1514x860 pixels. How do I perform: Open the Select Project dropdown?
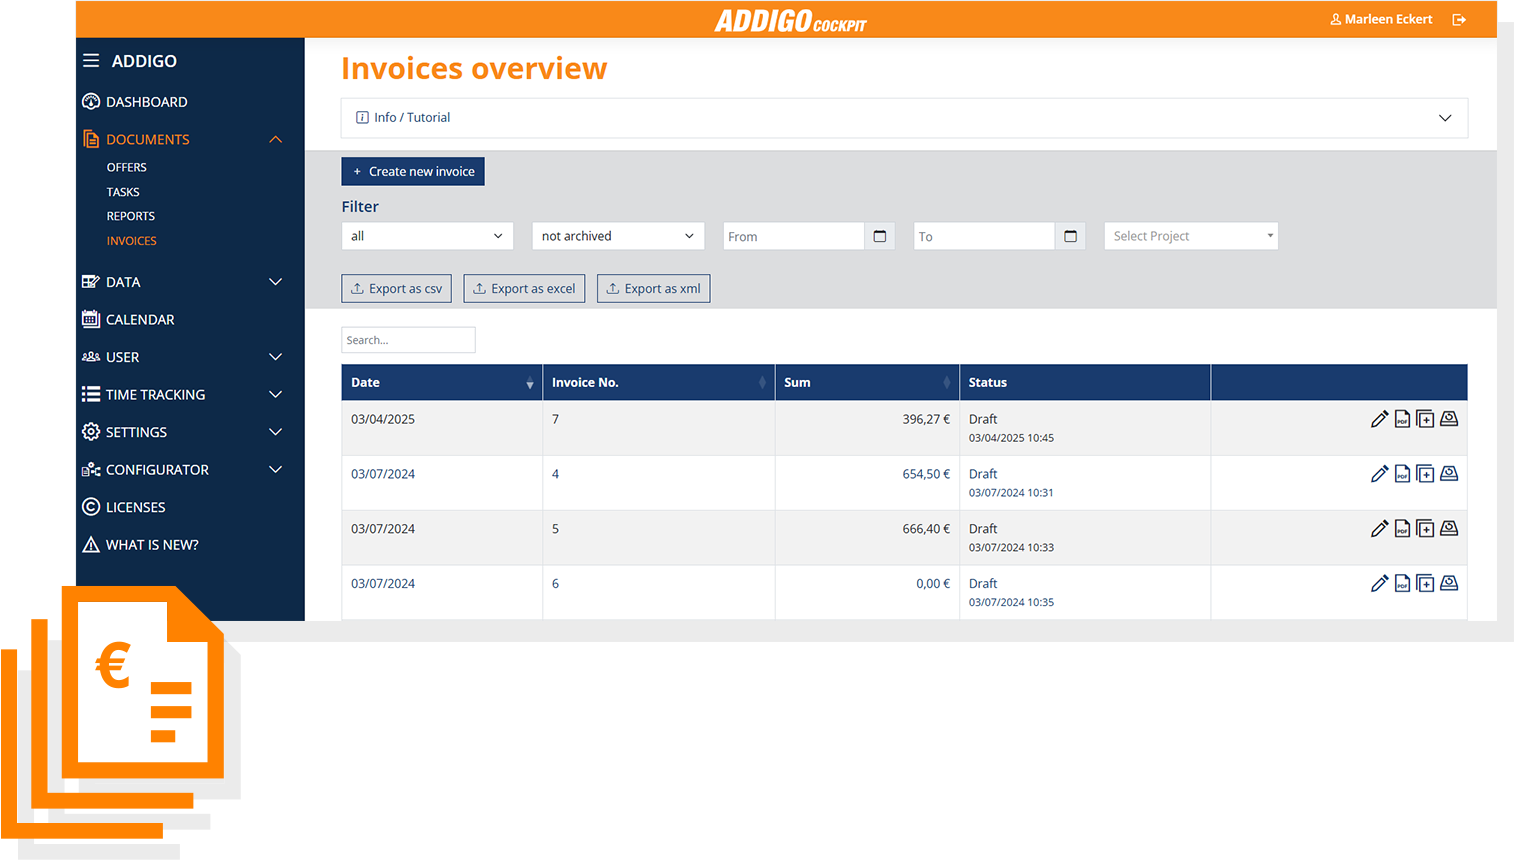pos(1191,236)
